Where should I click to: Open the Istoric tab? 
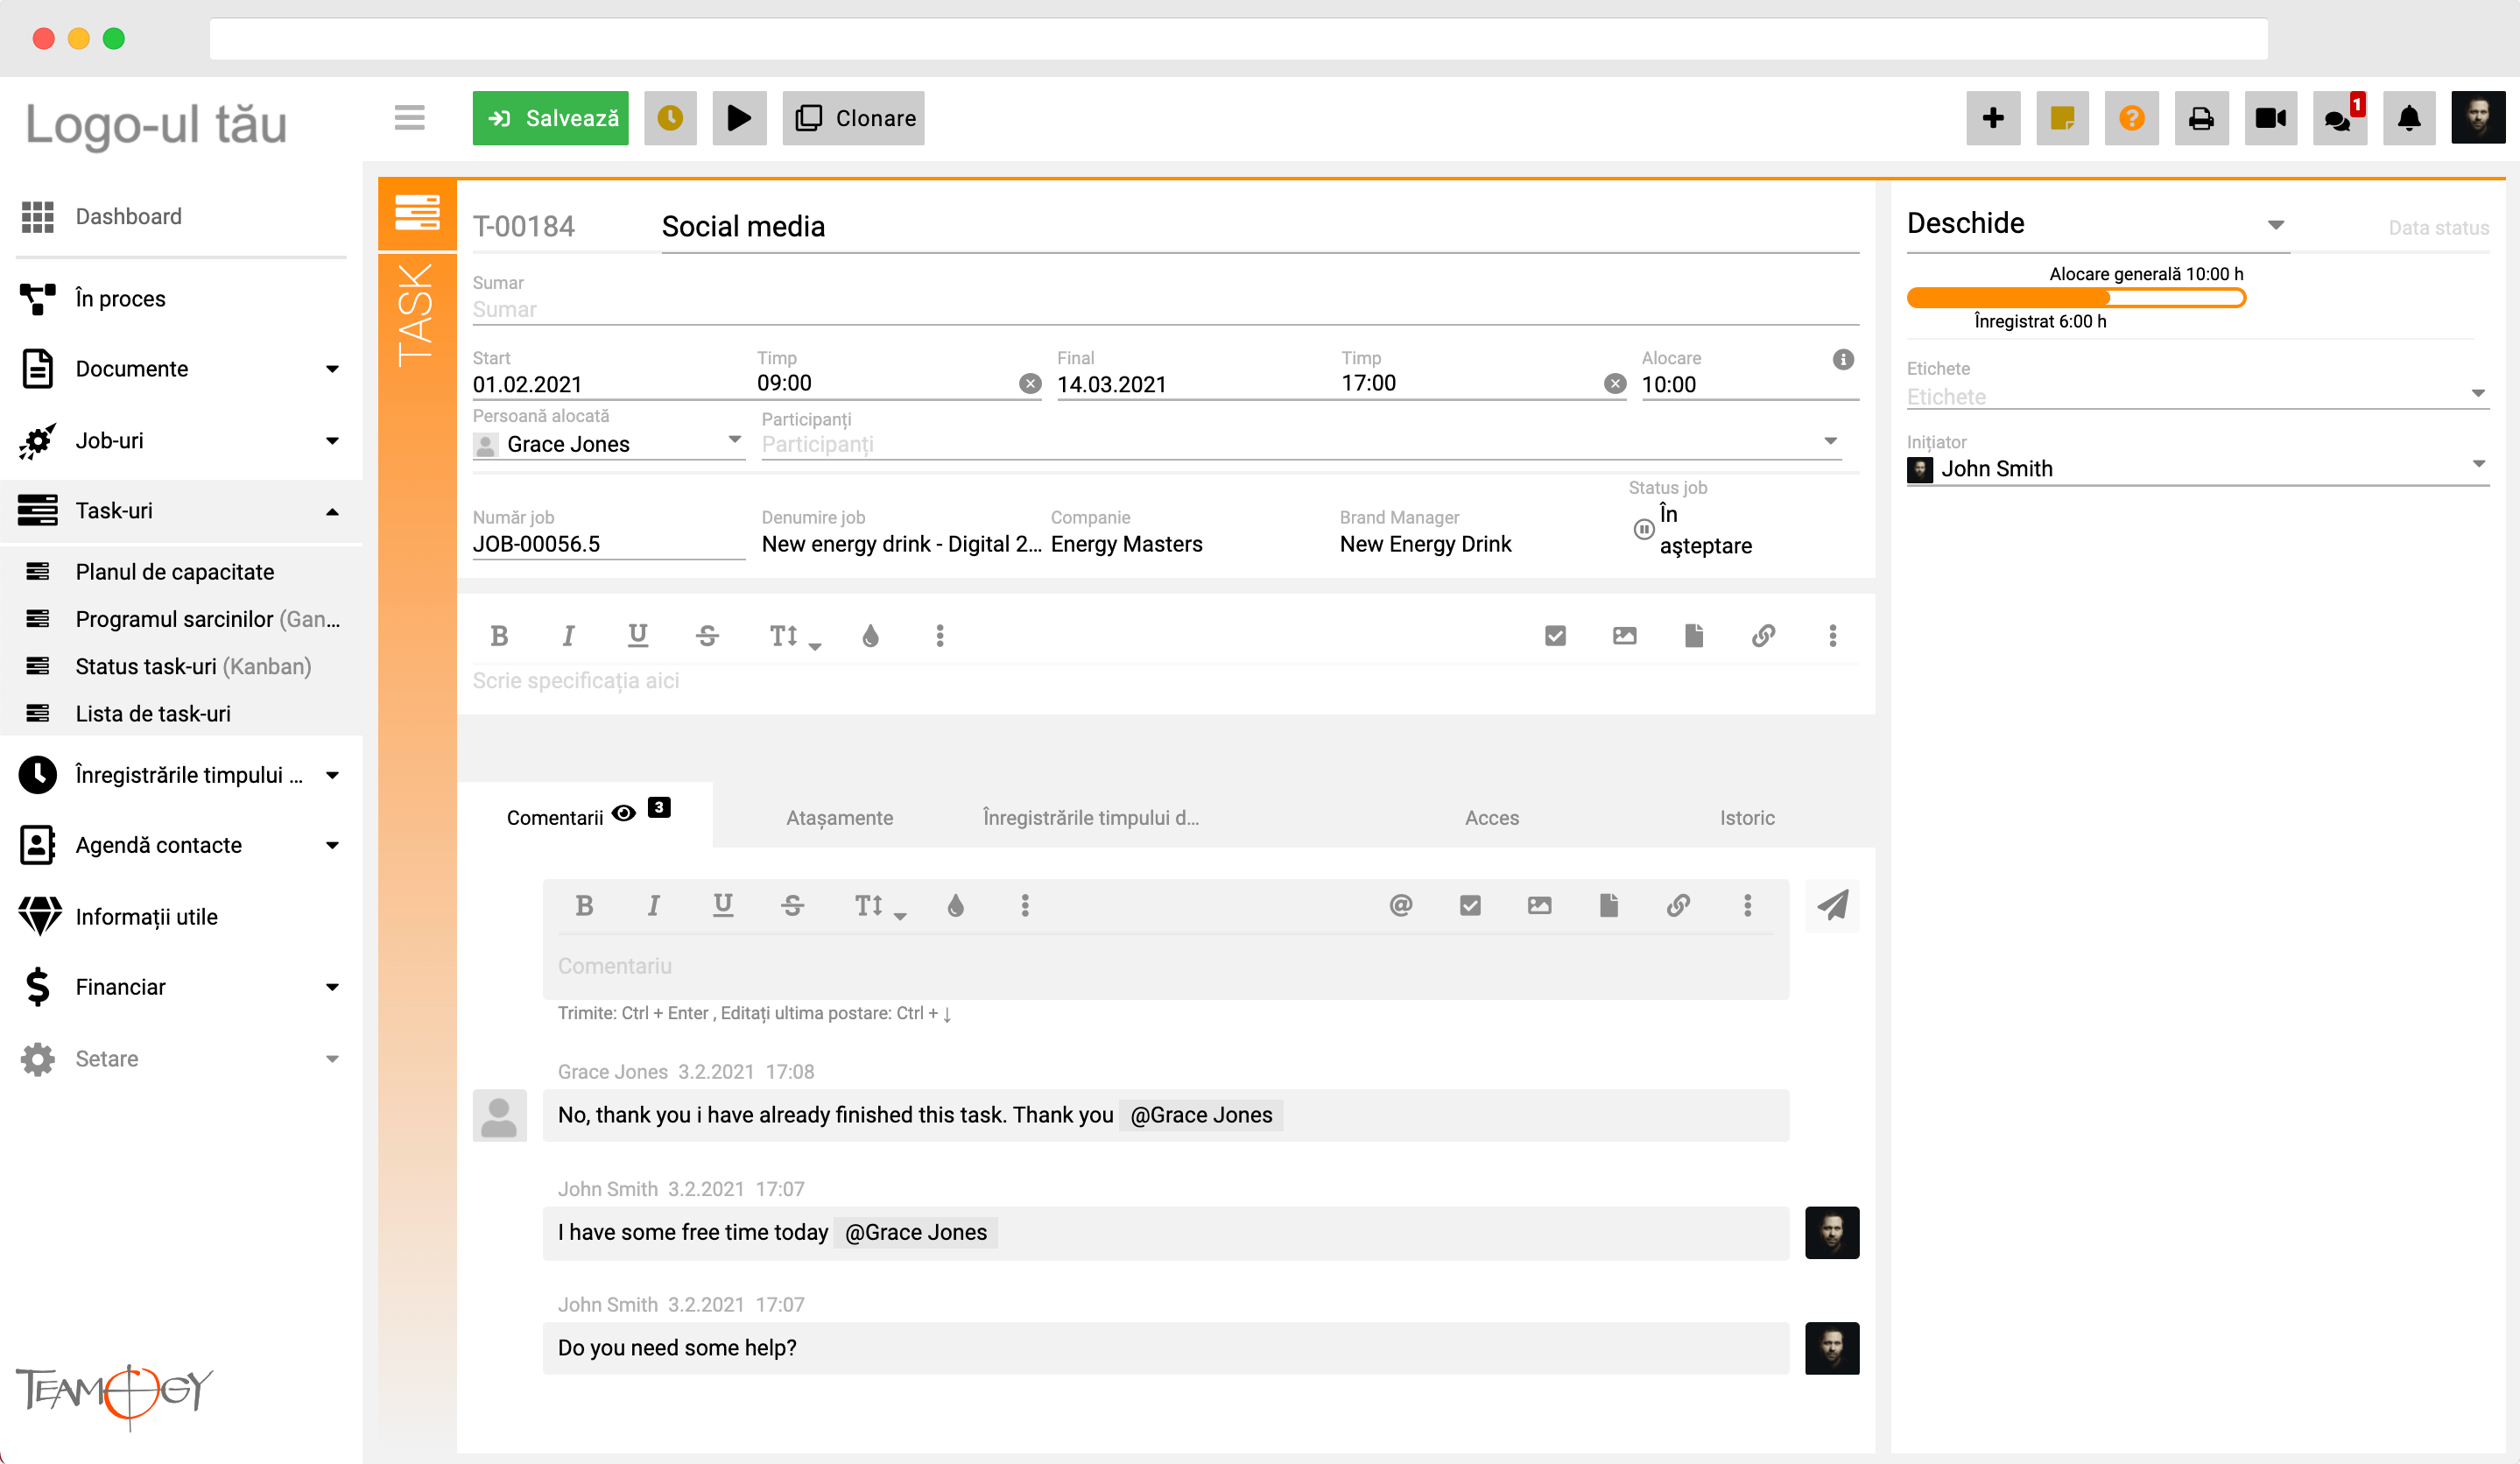point(1747,818)
